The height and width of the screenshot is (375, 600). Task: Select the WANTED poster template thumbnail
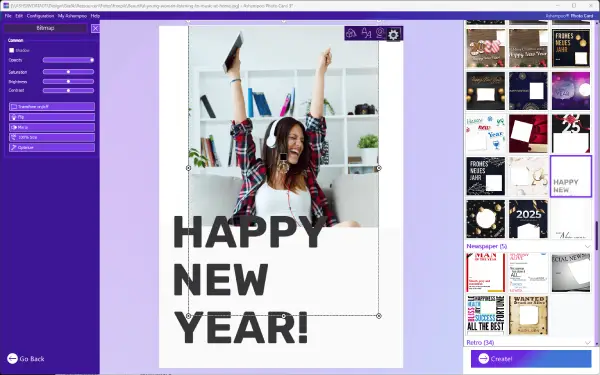(528, 315)
